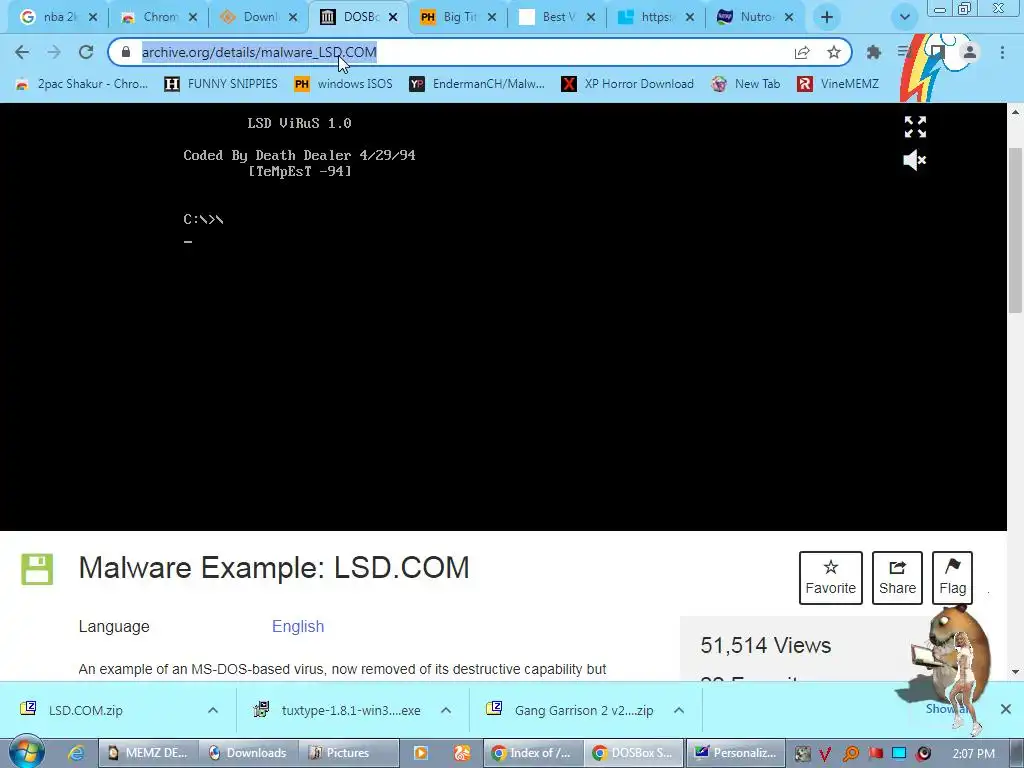1024x768 pixels.
Task: Close the https tab
Action: coord(690,18)
